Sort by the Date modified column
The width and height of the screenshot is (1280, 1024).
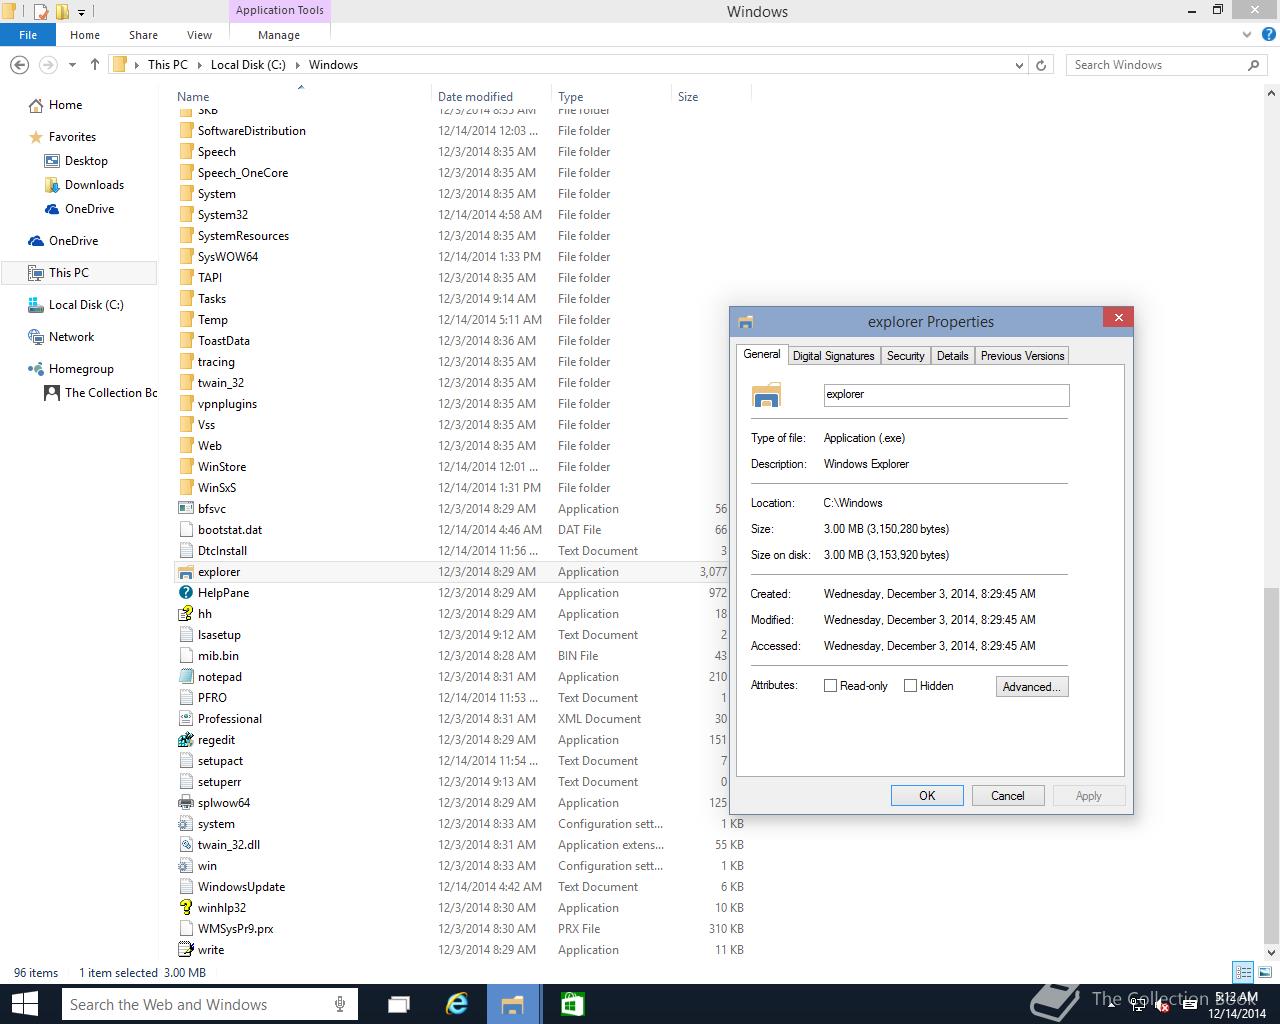point(490,97)
